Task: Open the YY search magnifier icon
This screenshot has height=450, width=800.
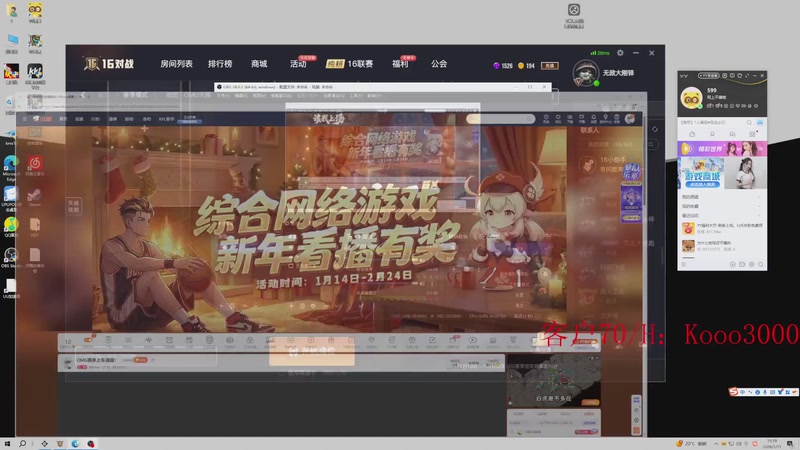Action: pos(749,122)
